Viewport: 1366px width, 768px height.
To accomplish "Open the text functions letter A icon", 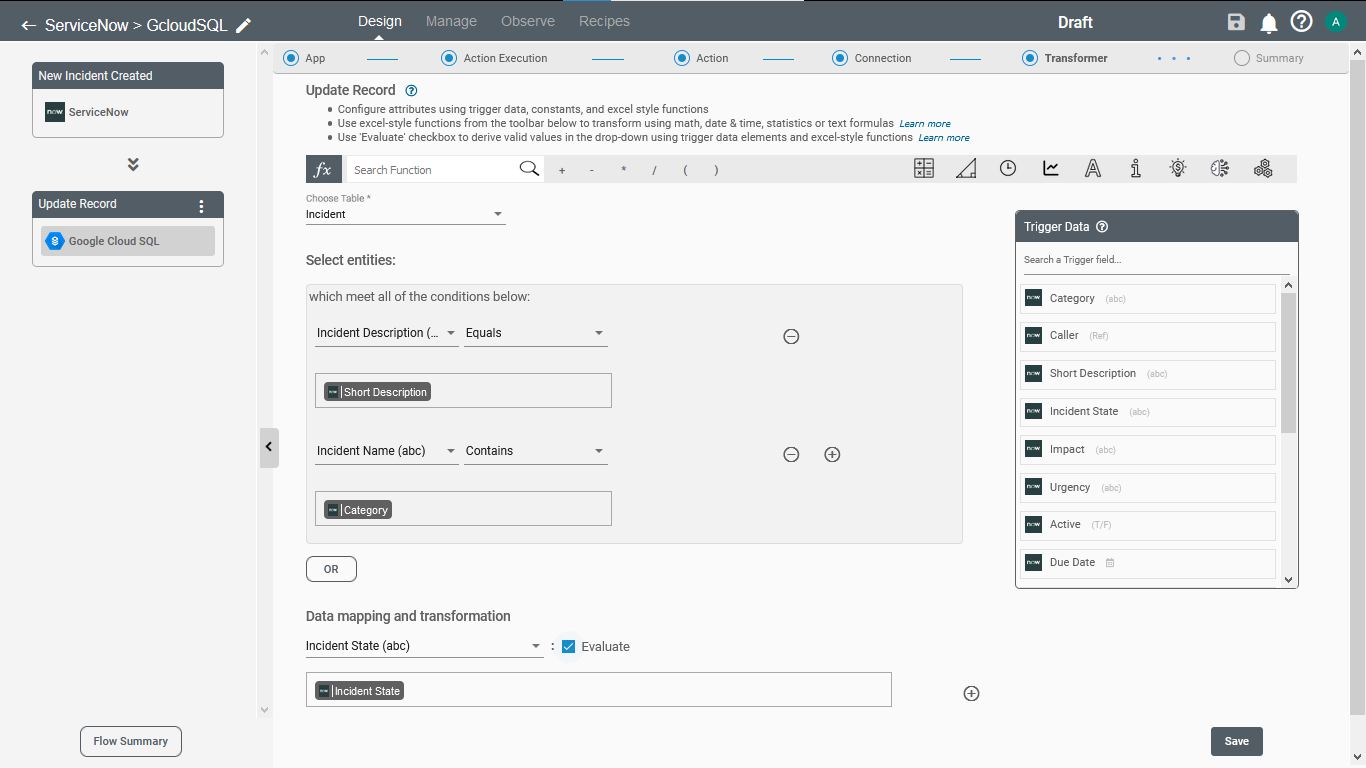I will pyautogui.click(x=1093, y=168).
